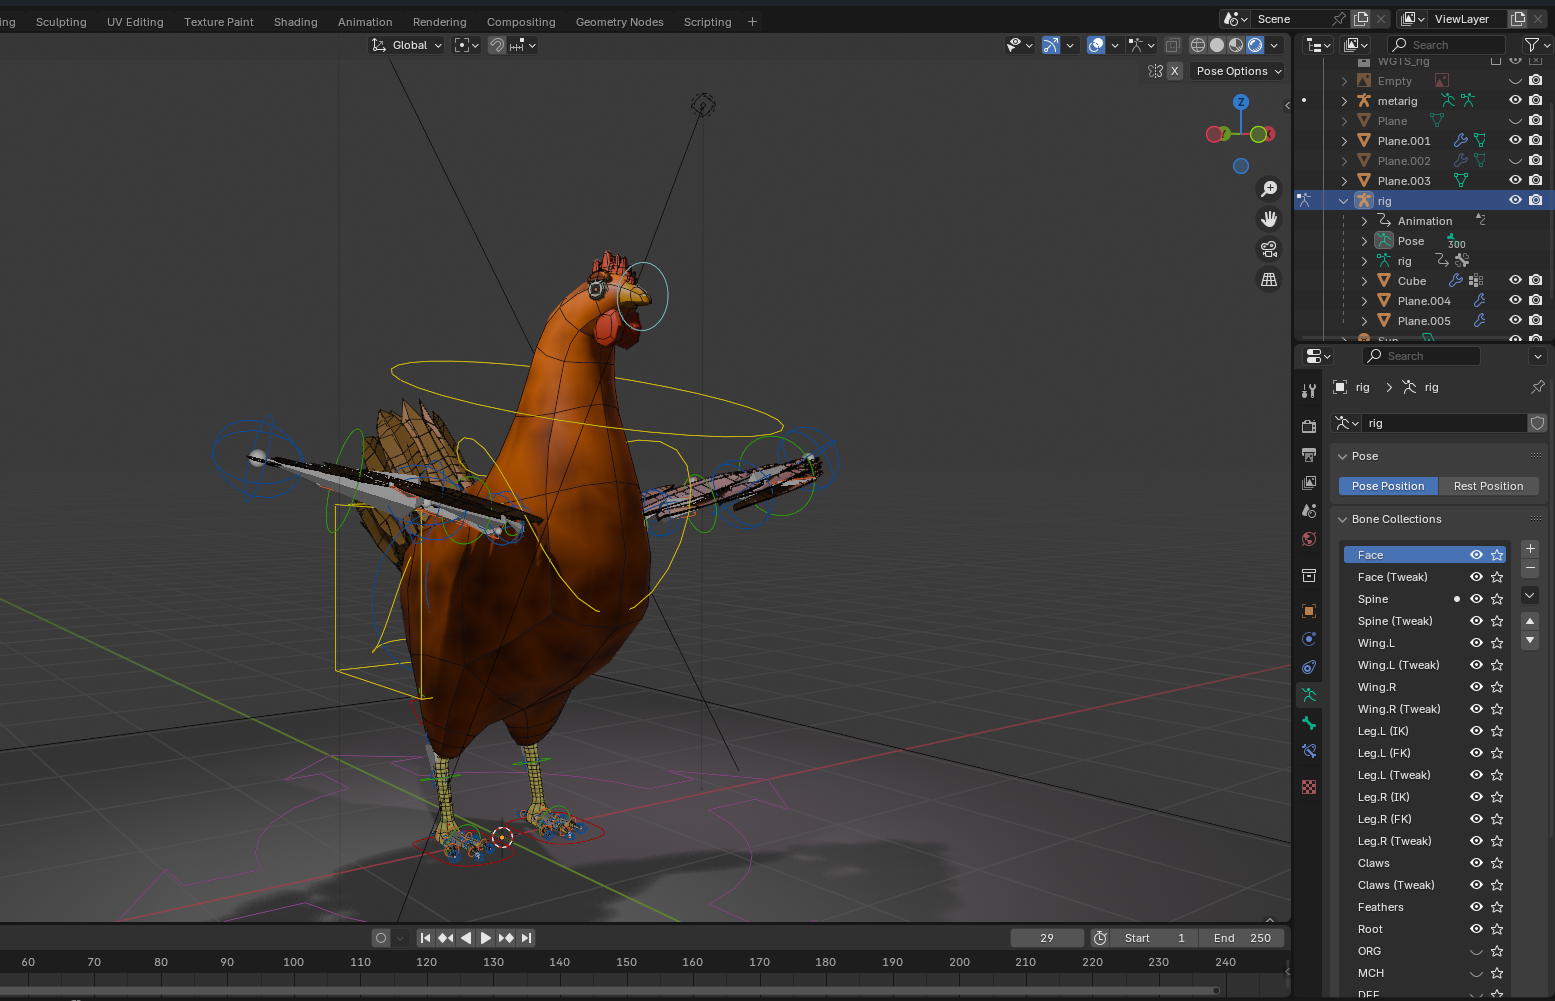
Task: Hide the Cube object in the outliner
Action: (1514, 279)
